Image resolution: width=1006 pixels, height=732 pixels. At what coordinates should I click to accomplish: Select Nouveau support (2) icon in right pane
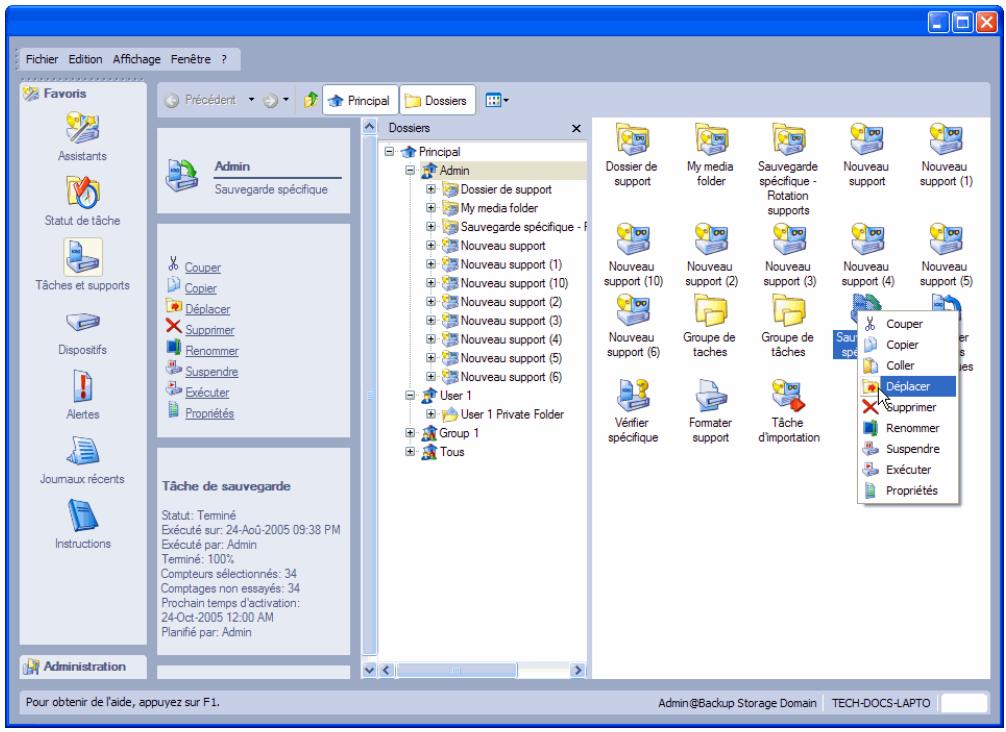pyautogui.click(x=711, y=239)
